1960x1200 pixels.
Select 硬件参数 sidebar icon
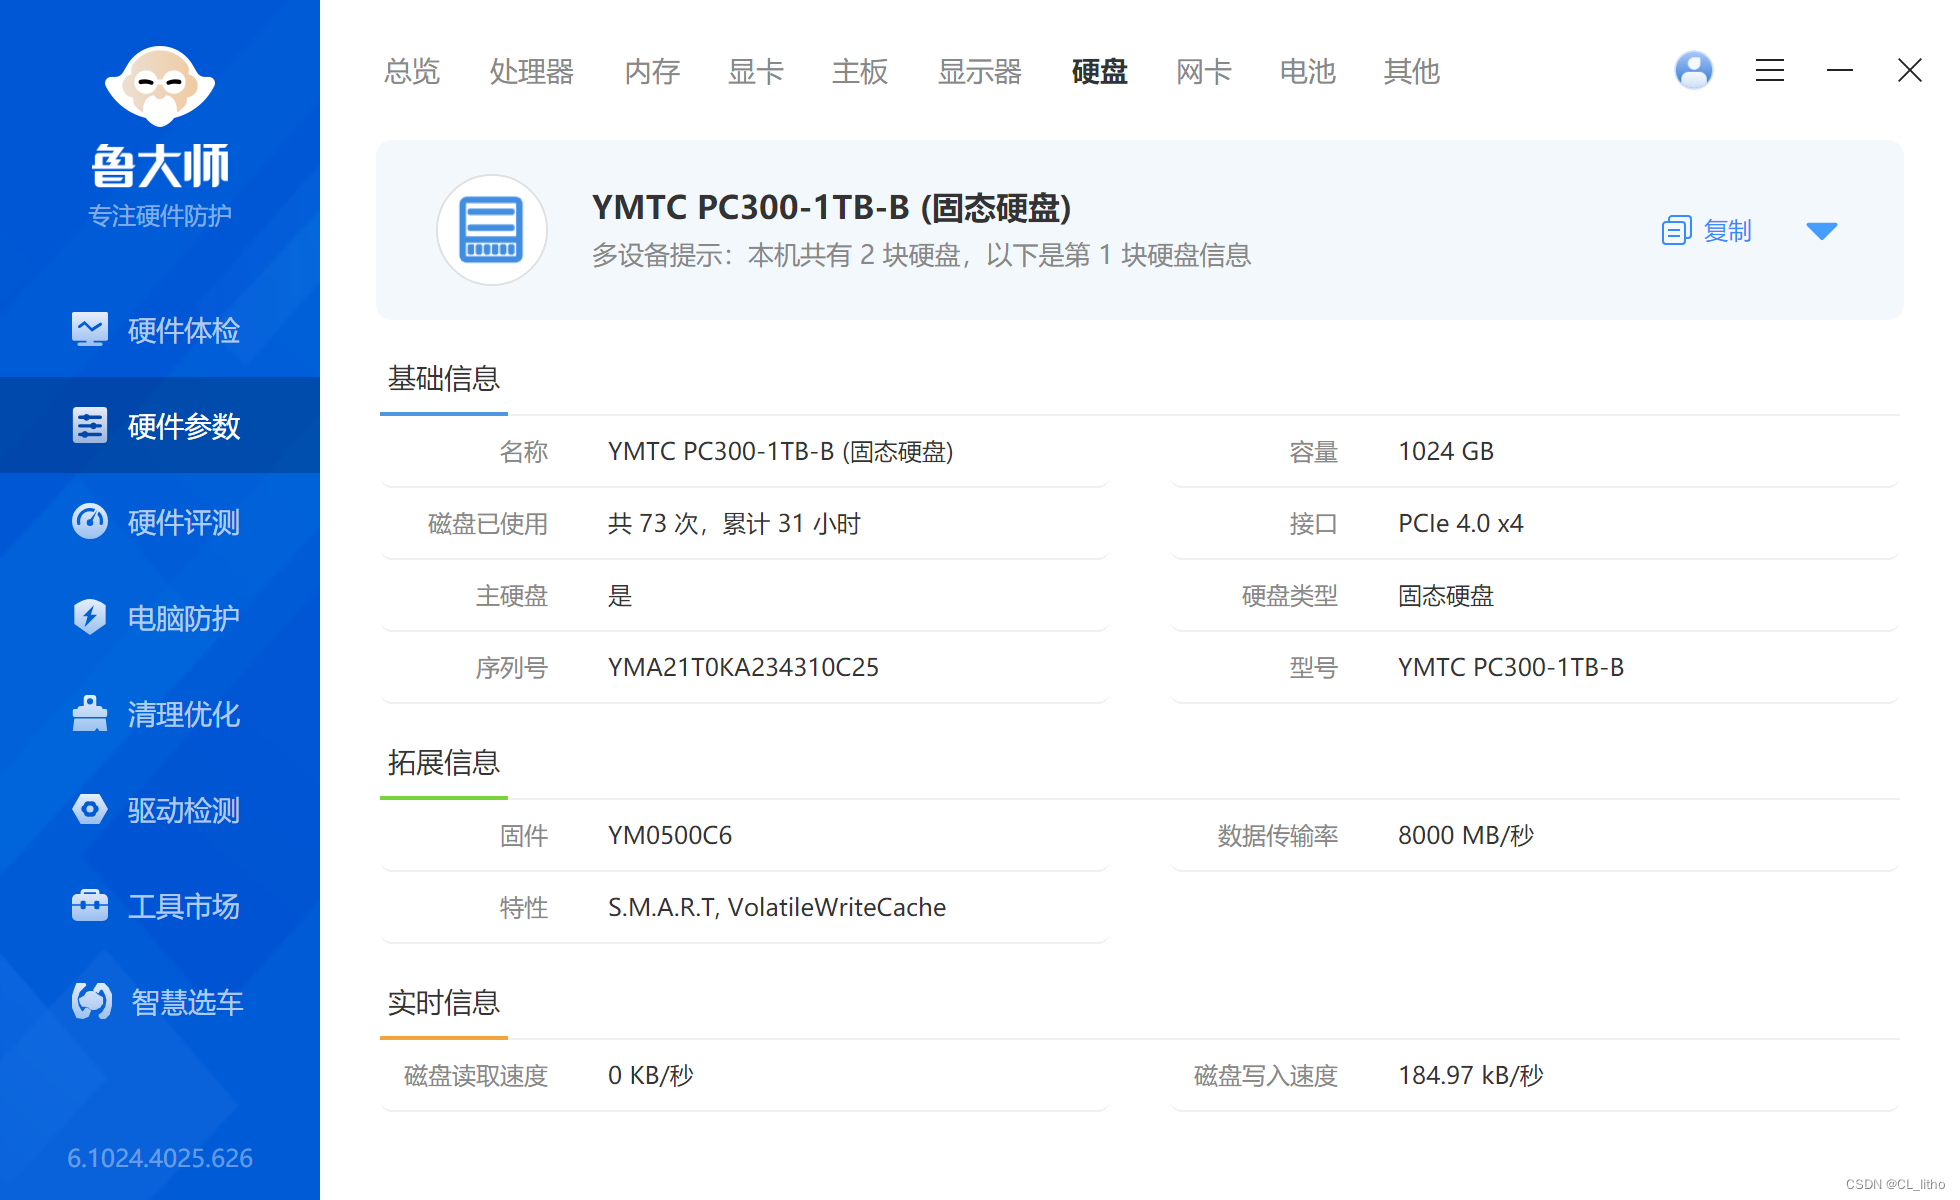point(90,425)
